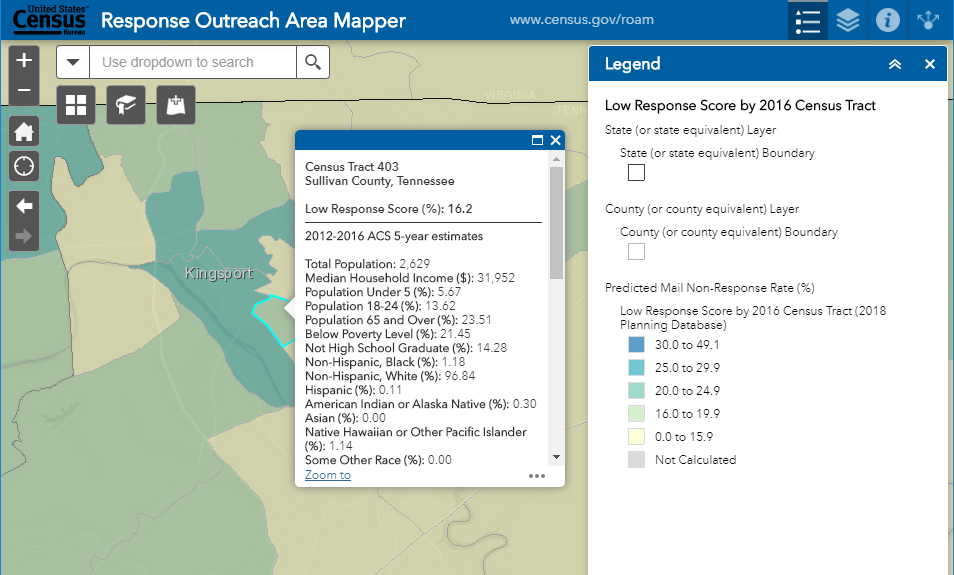
Task: Click the Zoom to link
Action: (x=328, y=475)
